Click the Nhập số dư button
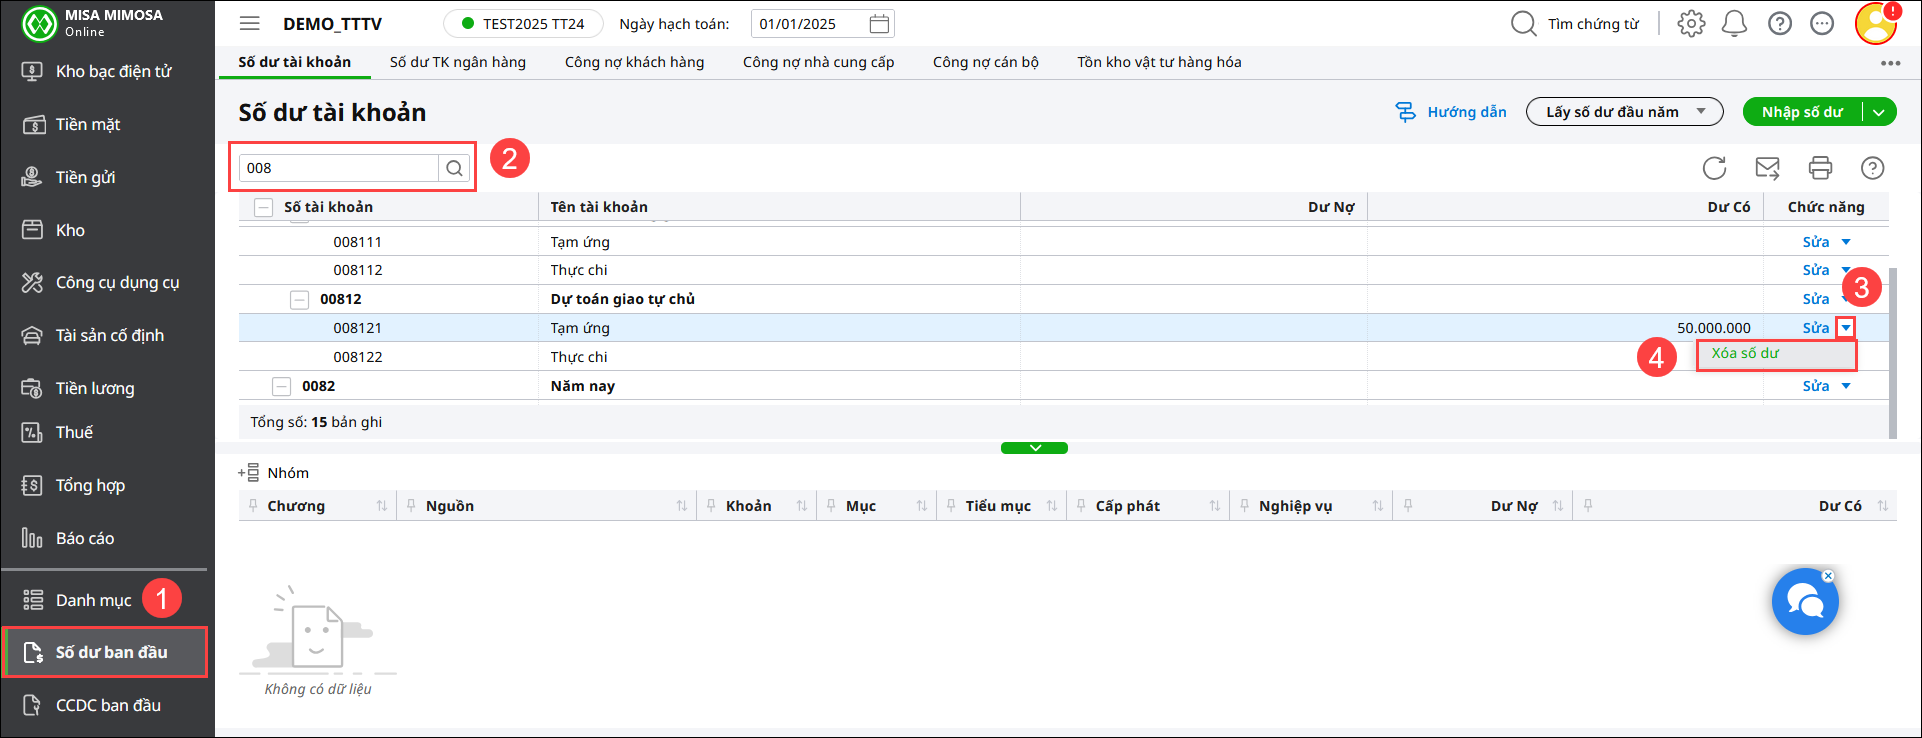 click(x=1802, y=112)
